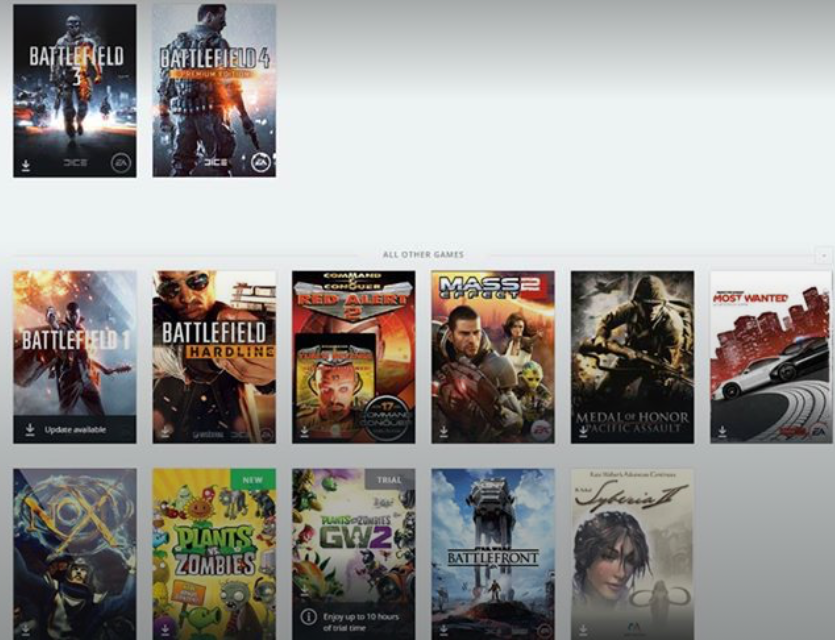This screenshot has width=835, height=640.
Task: Click download icon on Plants vs Zombies tile
Action: tap(164, 630)
